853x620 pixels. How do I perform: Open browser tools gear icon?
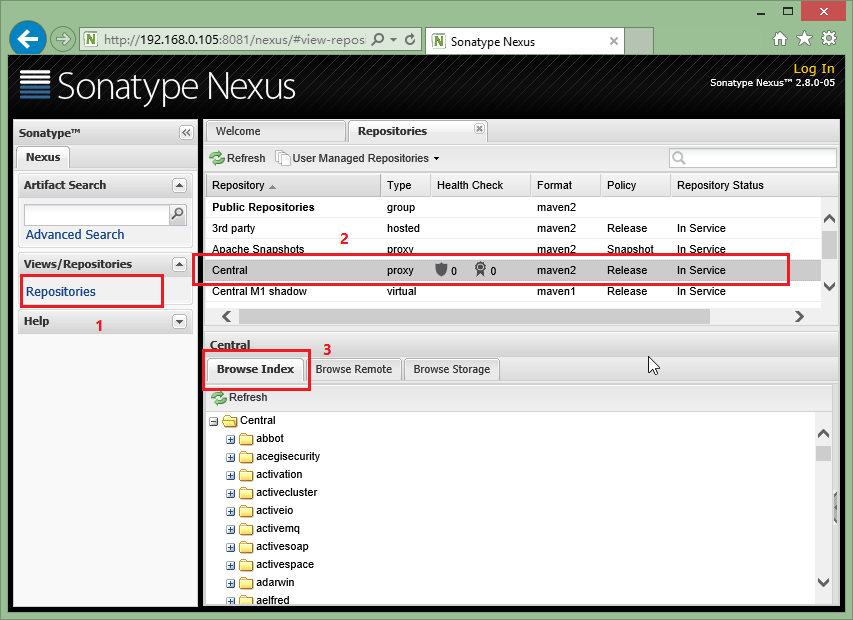coord(829,39)
